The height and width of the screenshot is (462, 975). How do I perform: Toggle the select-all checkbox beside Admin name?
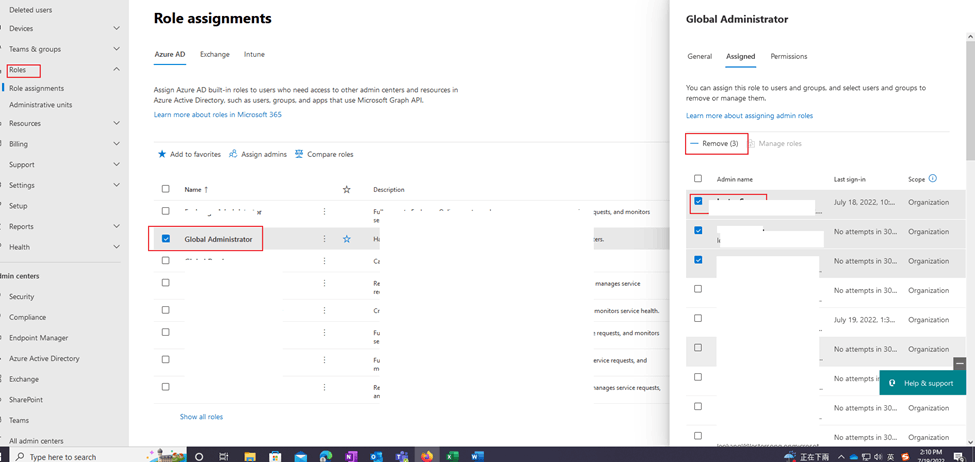pos(698,178)
